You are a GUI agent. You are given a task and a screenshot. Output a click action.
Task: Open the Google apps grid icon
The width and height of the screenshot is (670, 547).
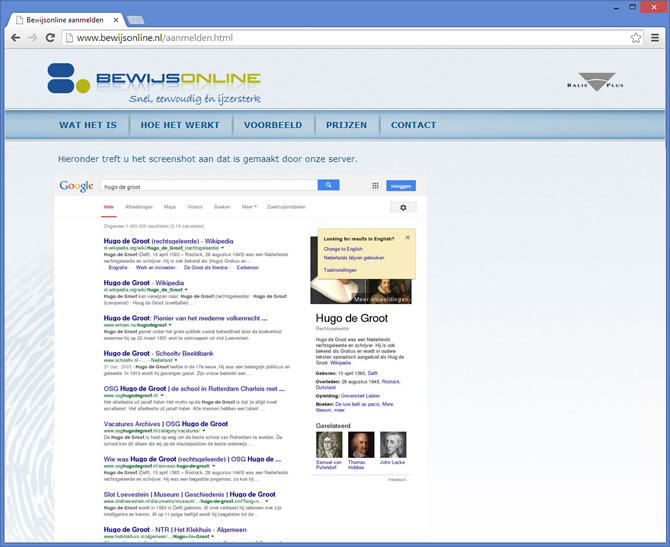coord(375,185)
